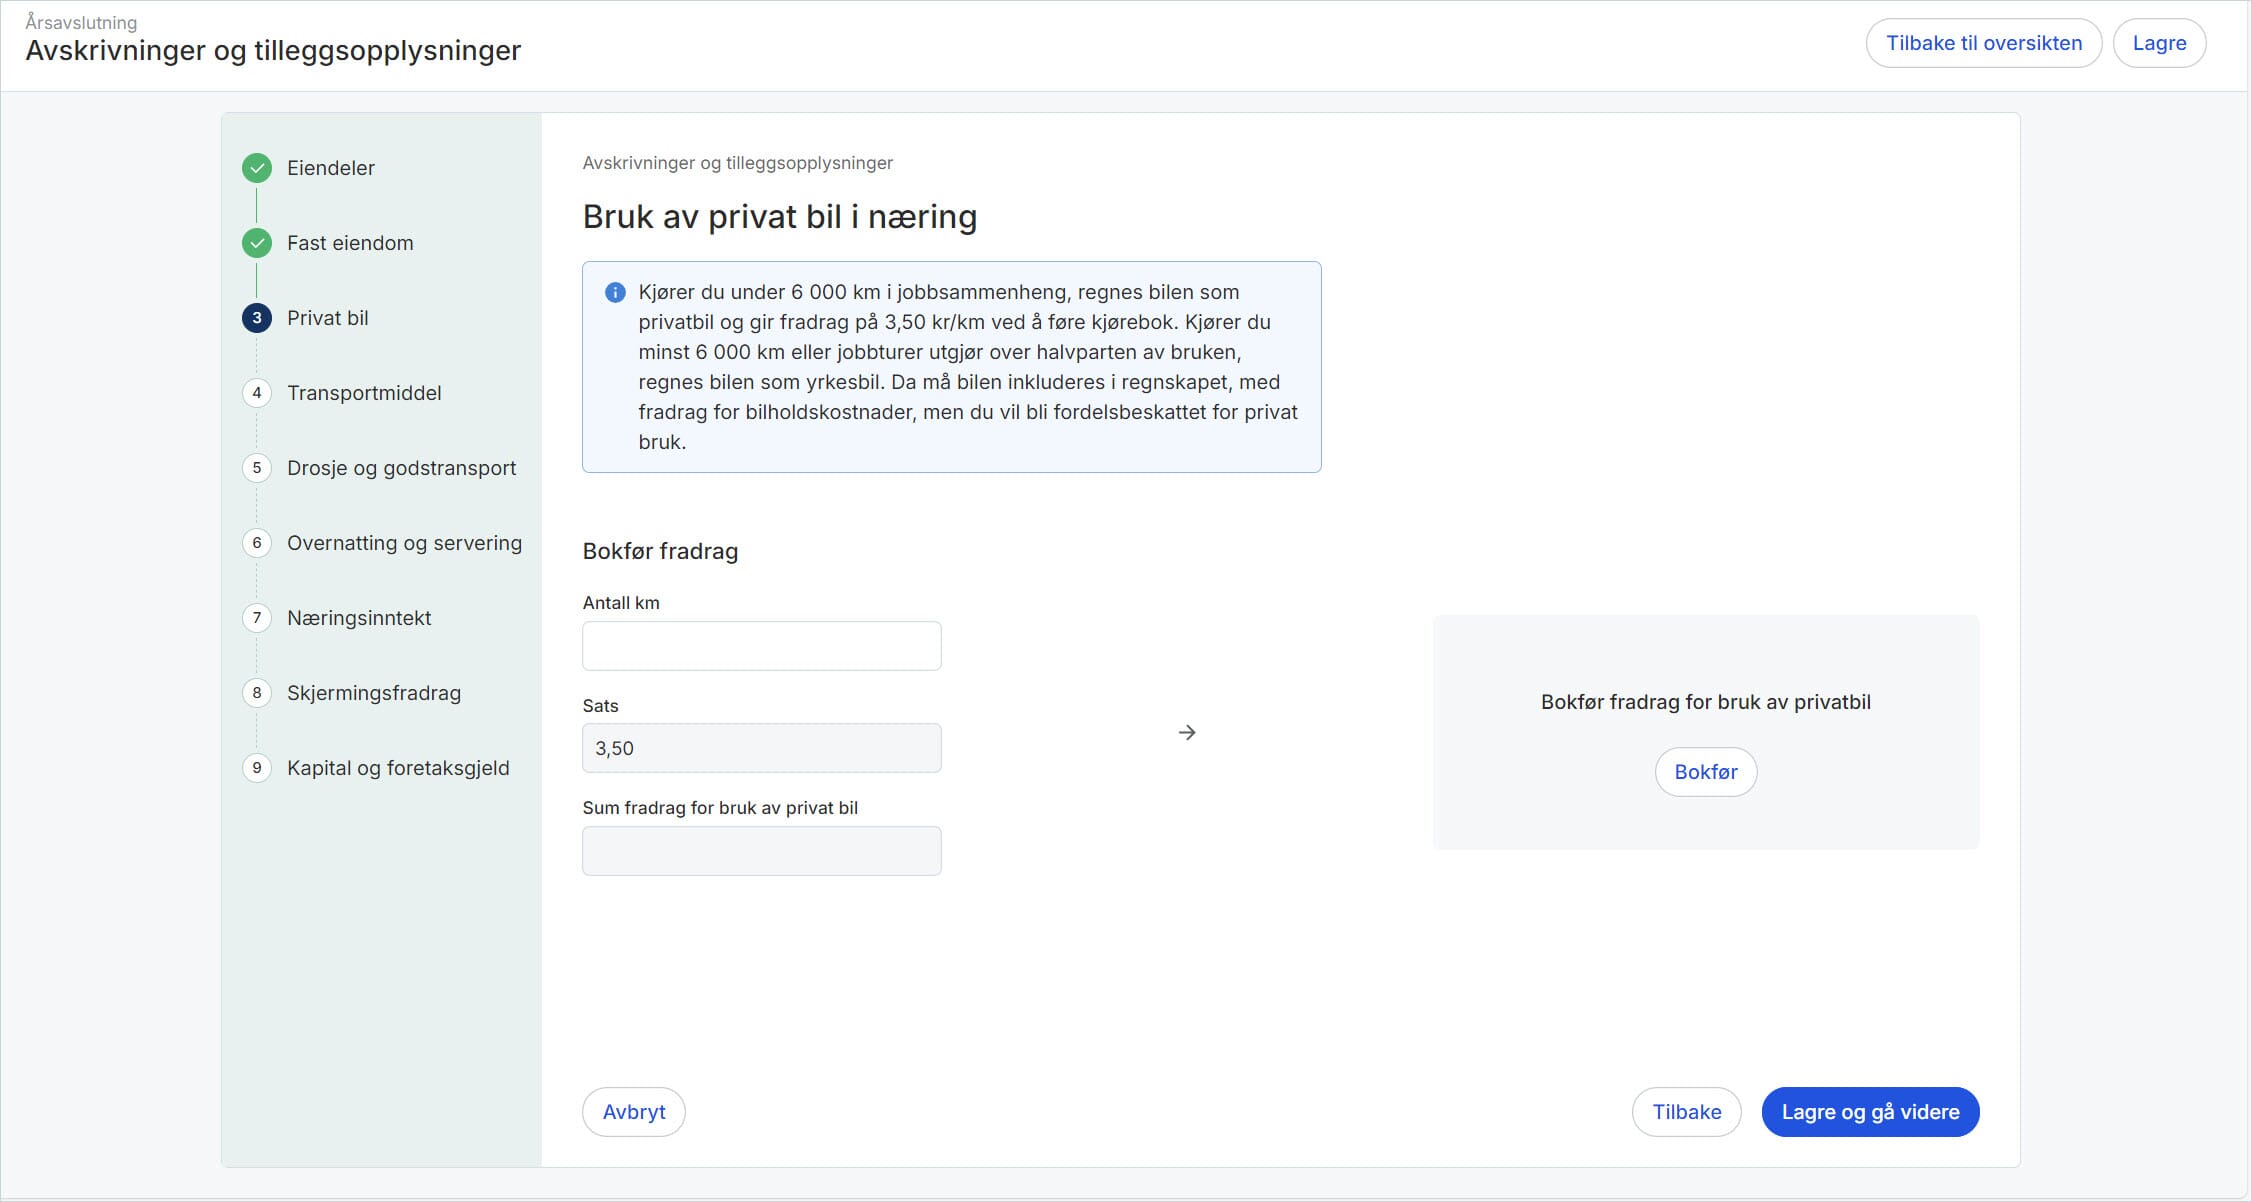Click the blue info icon in notice
2252x1202 pixels.
615,292
